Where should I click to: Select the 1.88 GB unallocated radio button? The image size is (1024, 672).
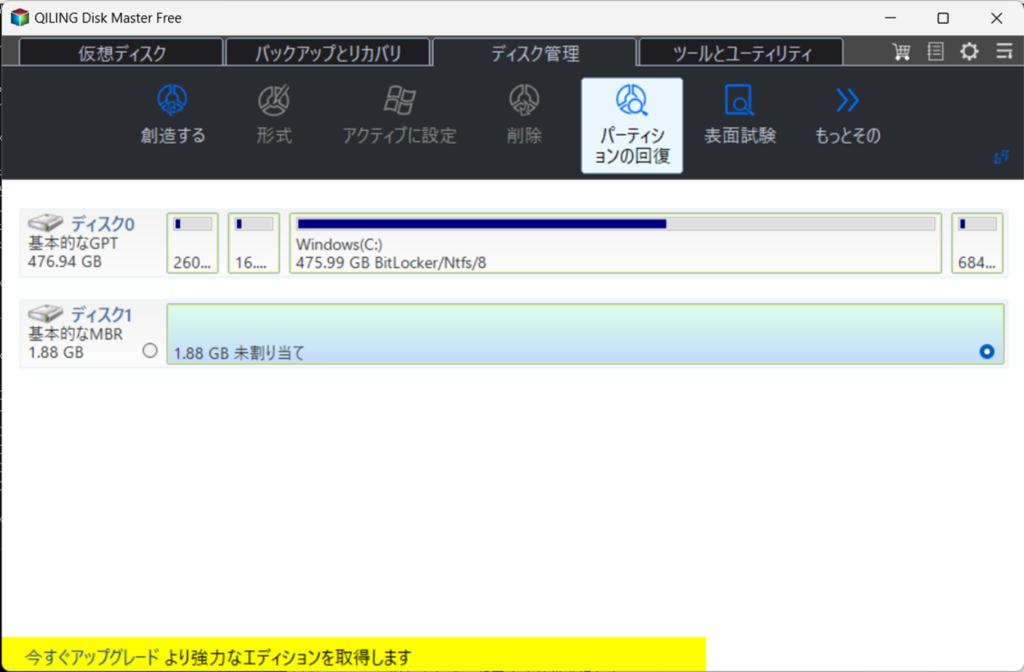click(x=987, y=351)
